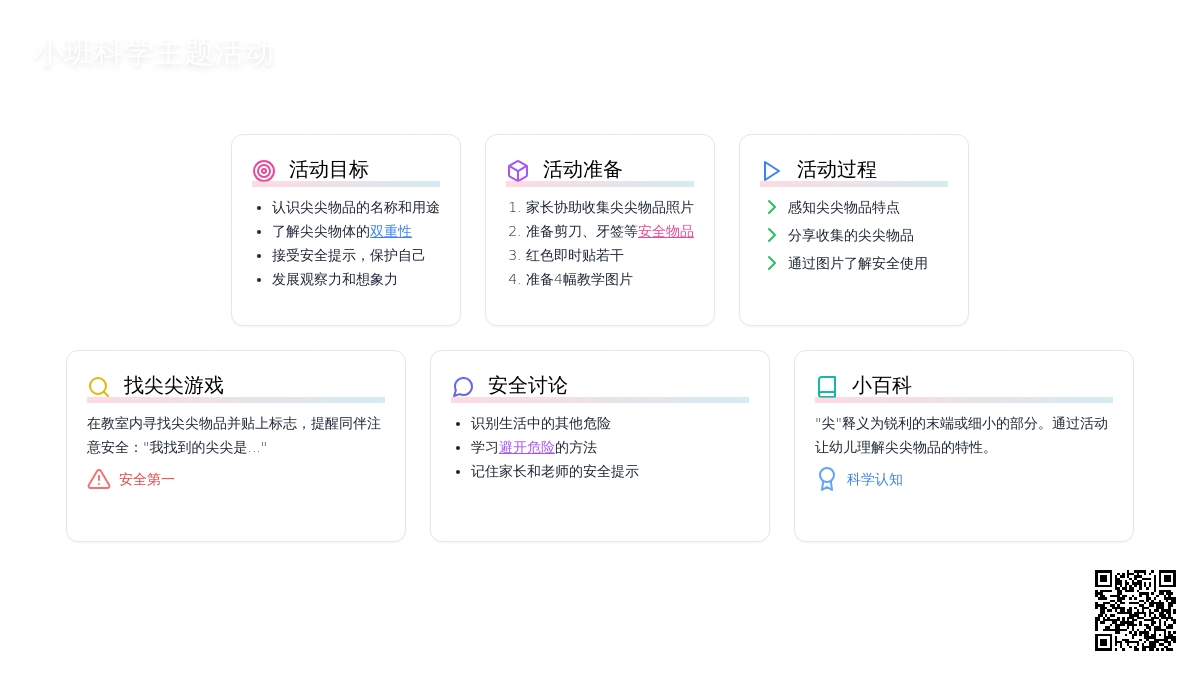Click the speech bubble icon beside 安全讨论
This screenshot has height=675, width=1200.
(463, 387)
